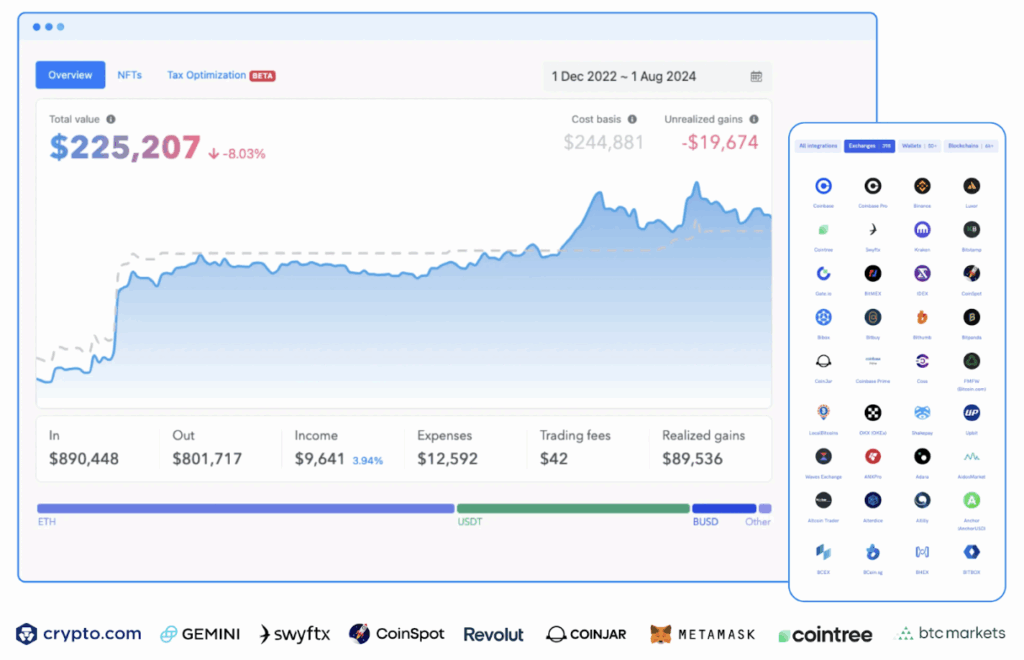This screenshot has width=1024, height=660.
Task: Open the Gate.io integration icon
Action: click(823, 274)
